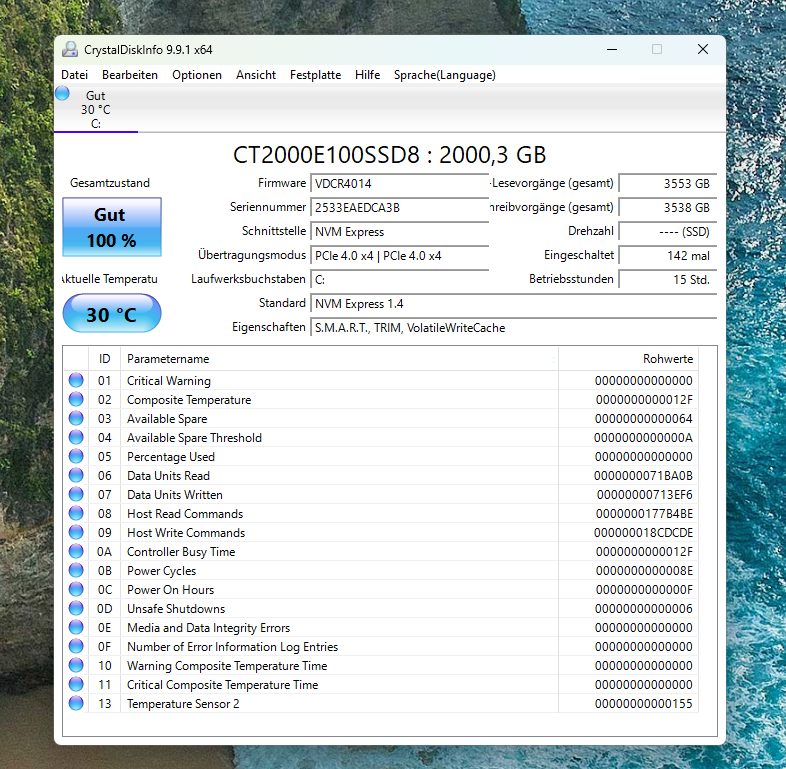Click the status orb for Power On Hours

click(76, 589)
